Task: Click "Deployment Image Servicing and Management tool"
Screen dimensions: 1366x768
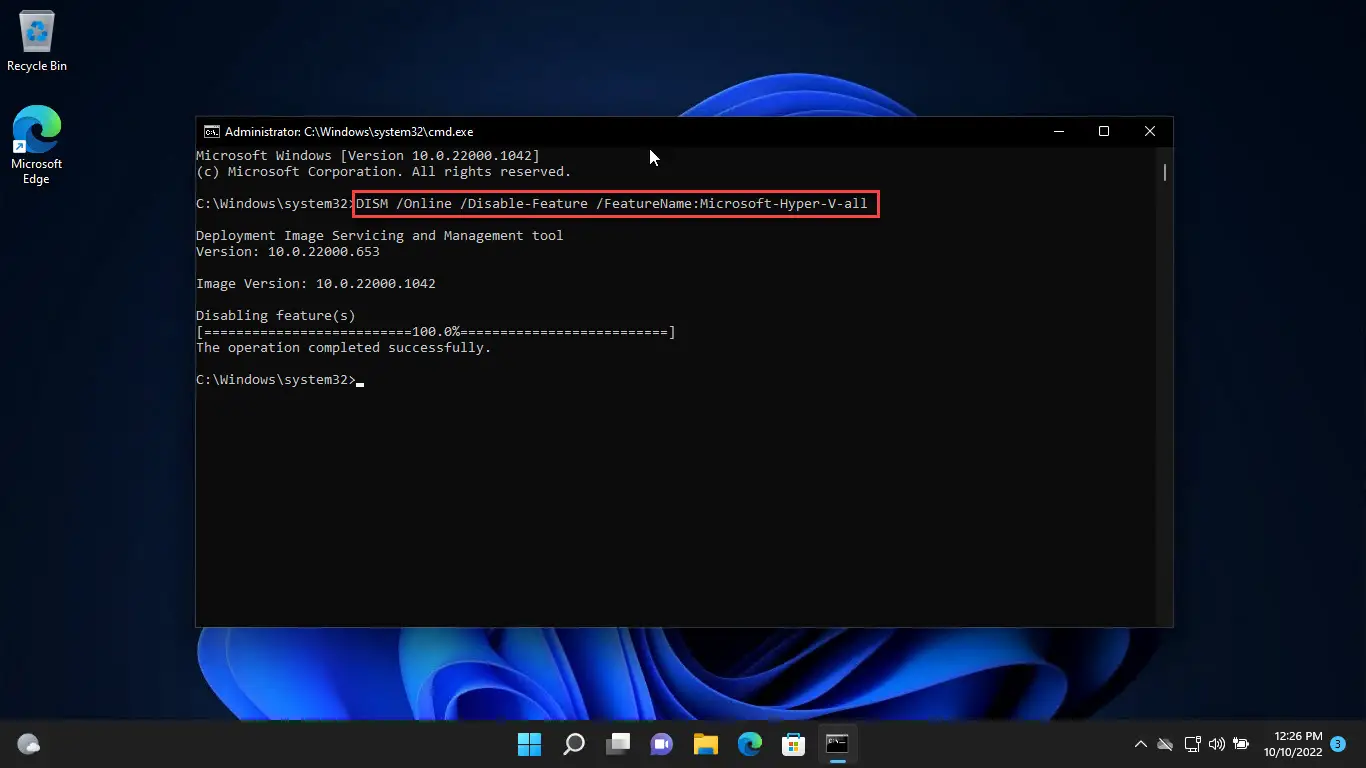Action: point(380,236)
